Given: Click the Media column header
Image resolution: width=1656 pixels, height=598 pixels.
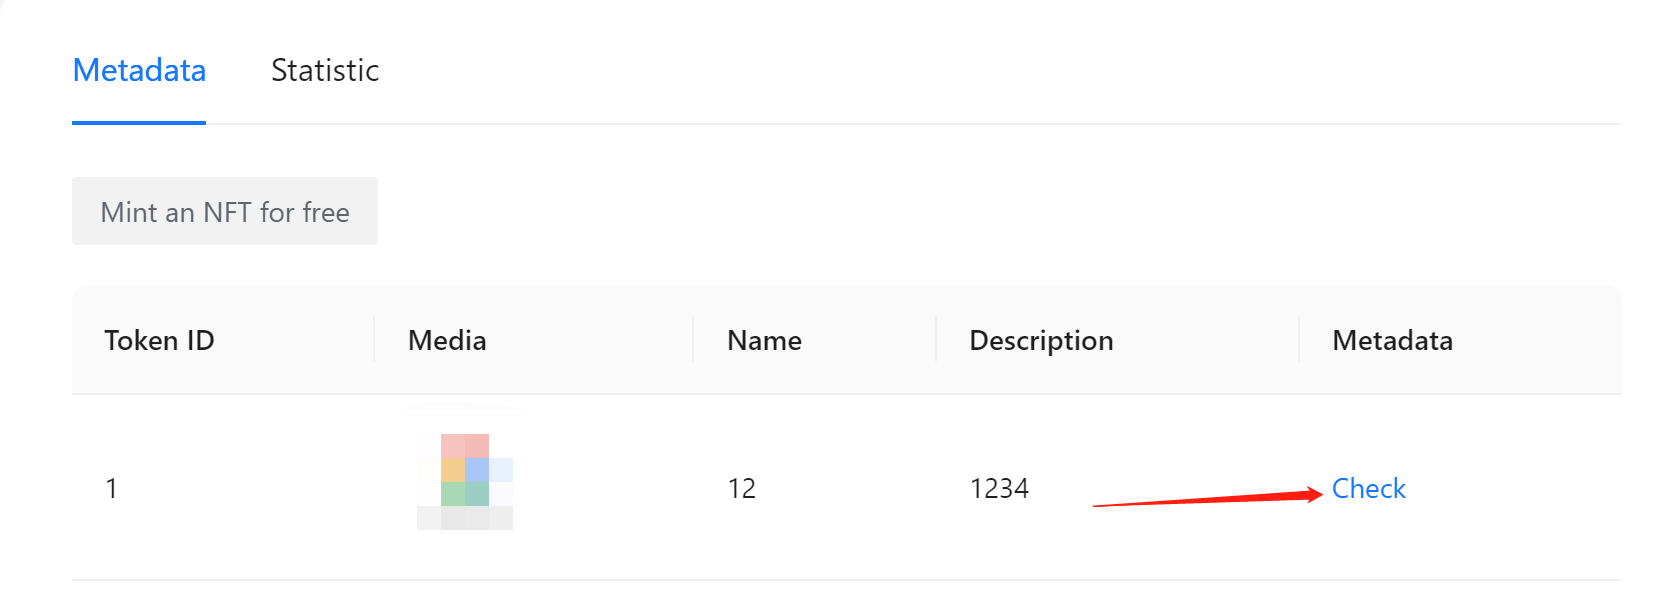Looking at the screenshot, I should pyautogui.click(x=447, y=340).
